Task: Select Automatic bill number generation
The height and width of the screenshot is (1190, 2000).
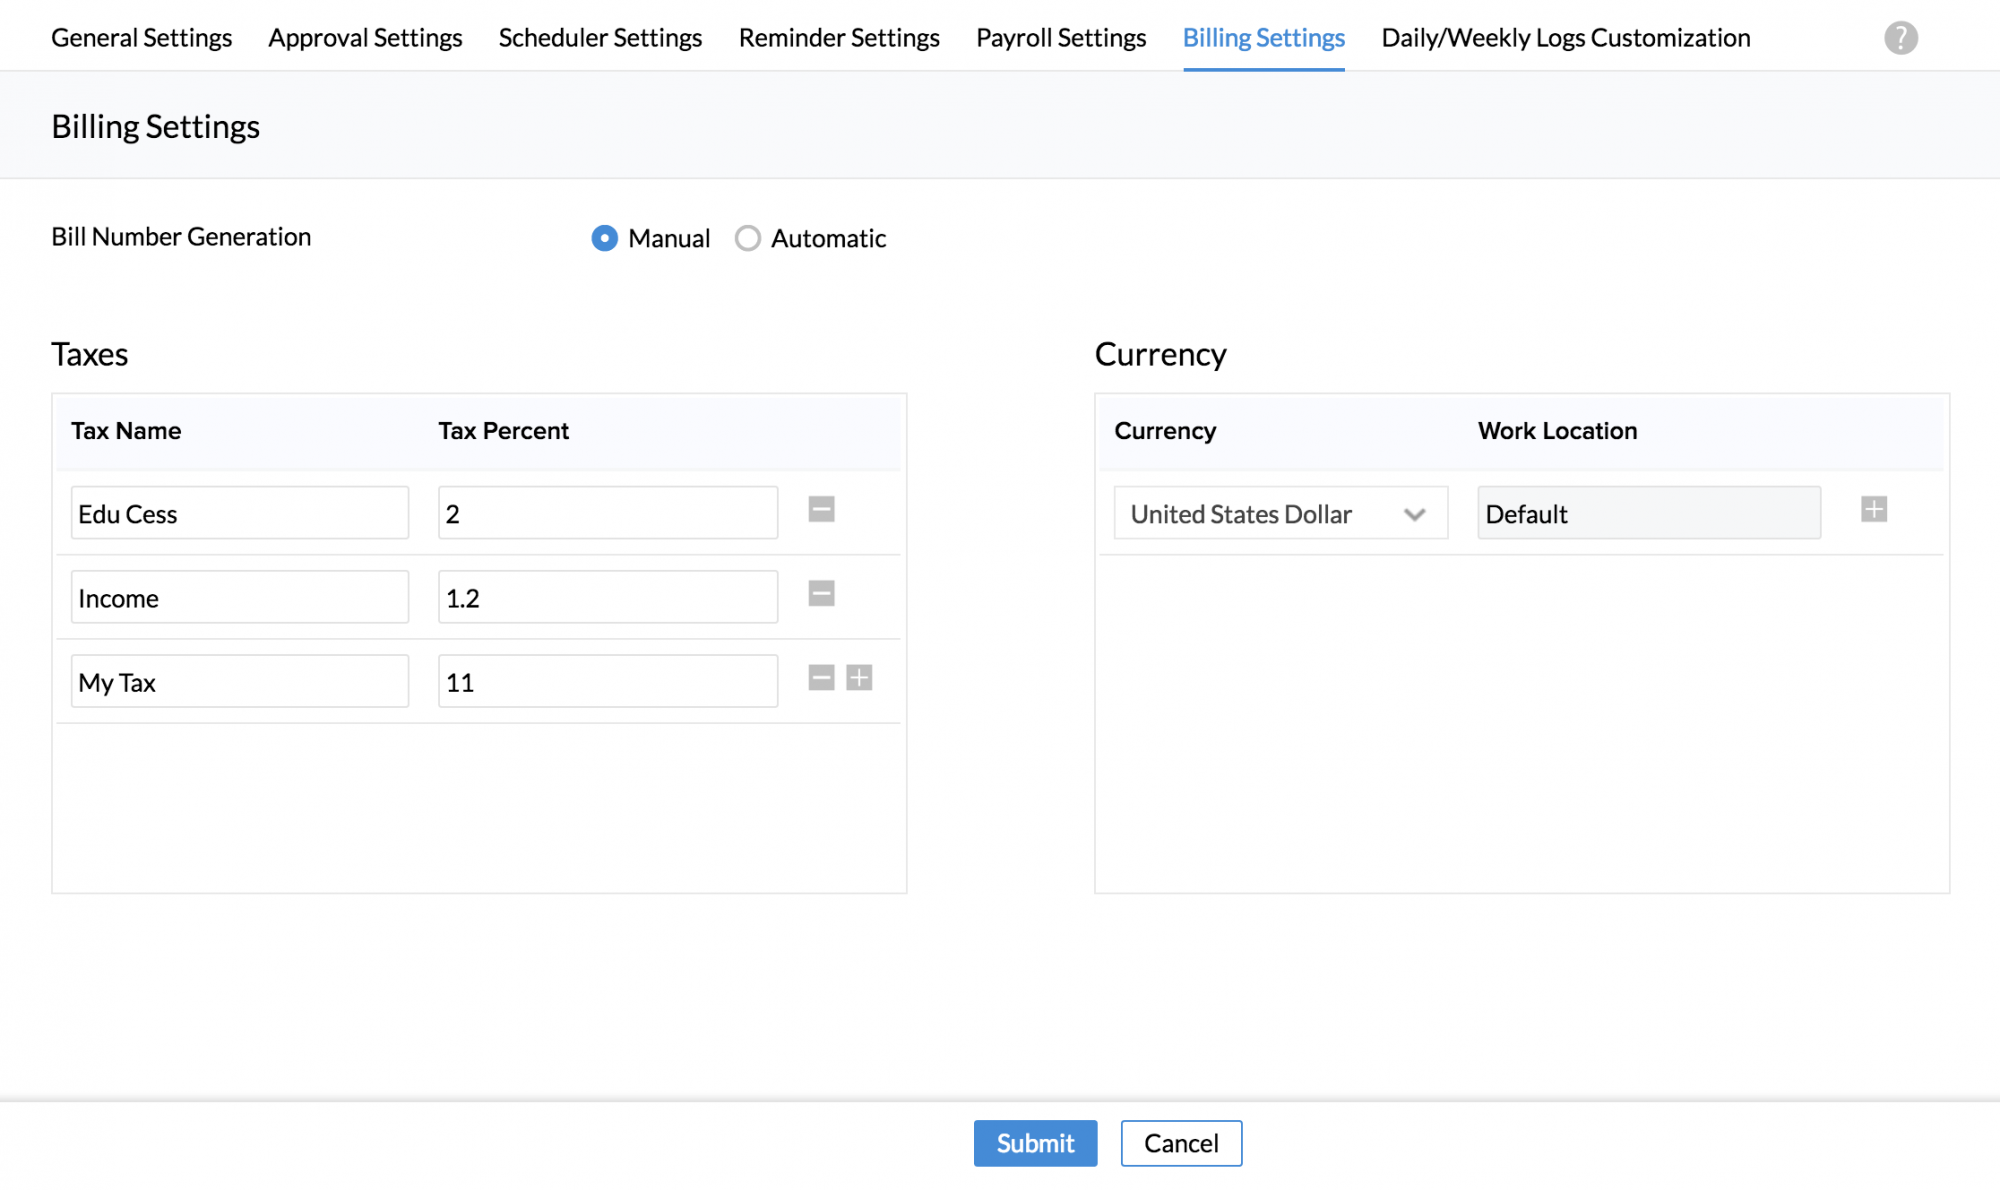Action: [748, 238]
